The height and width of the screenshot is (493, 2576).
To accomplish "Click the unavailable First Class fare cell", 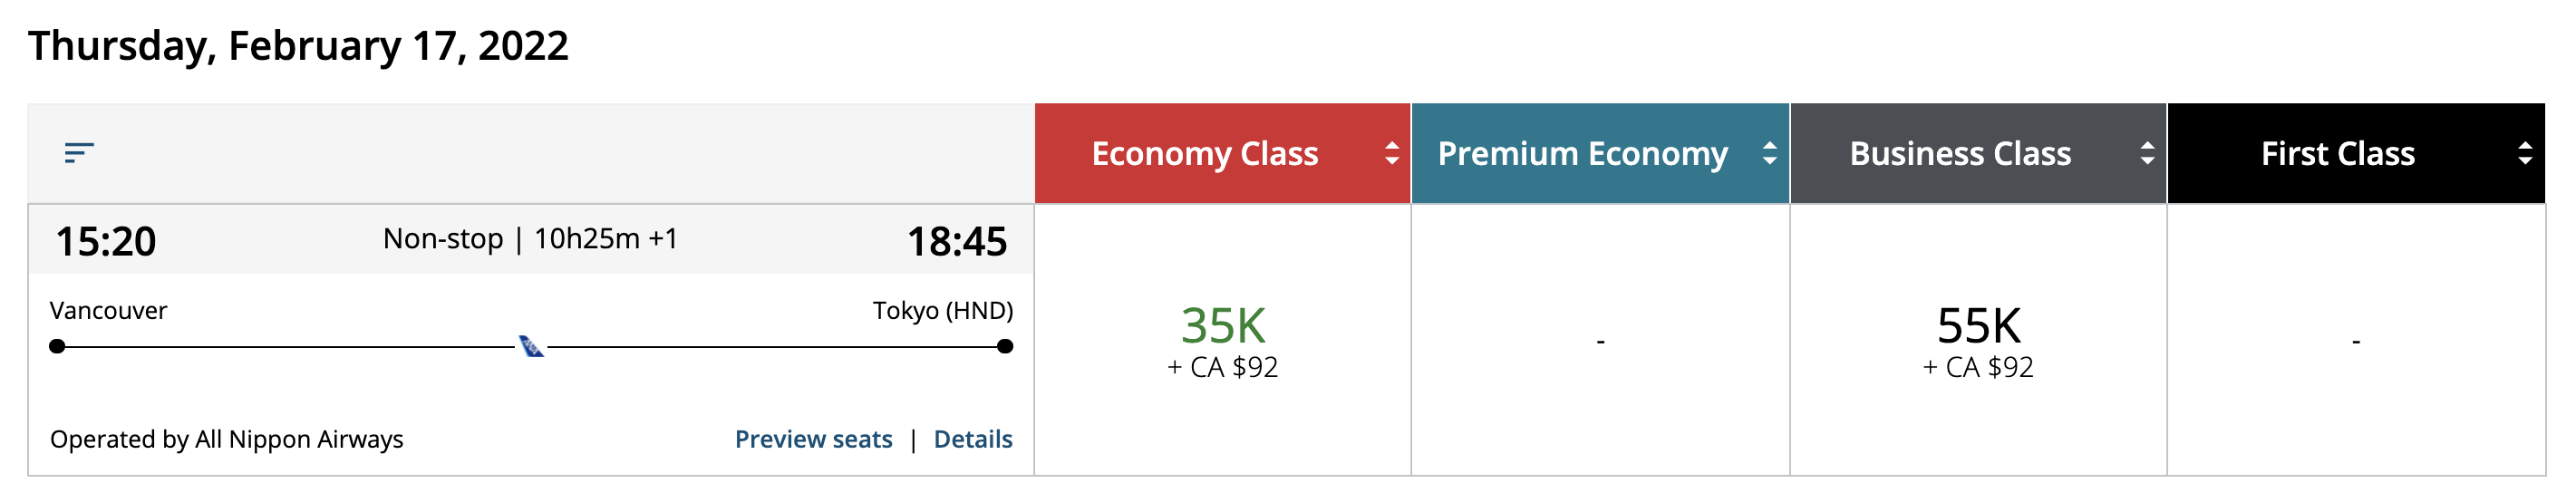I will click(x=2356, y=341).
